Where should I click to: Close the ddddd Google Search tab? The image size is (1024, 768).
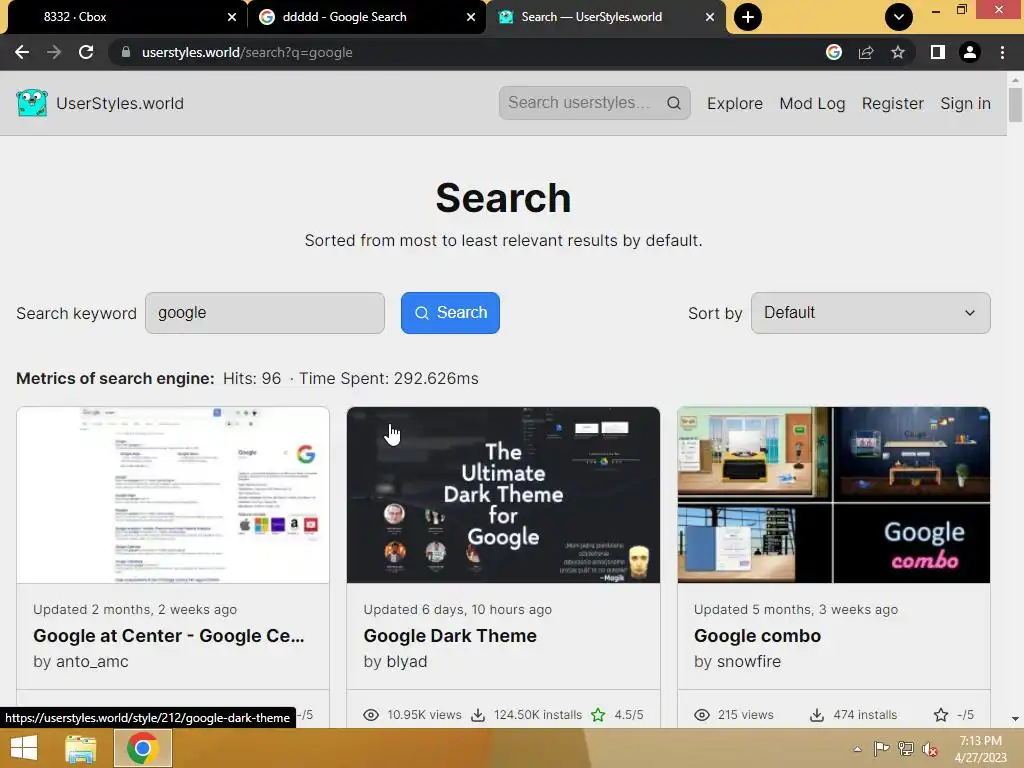pos(471,17)
